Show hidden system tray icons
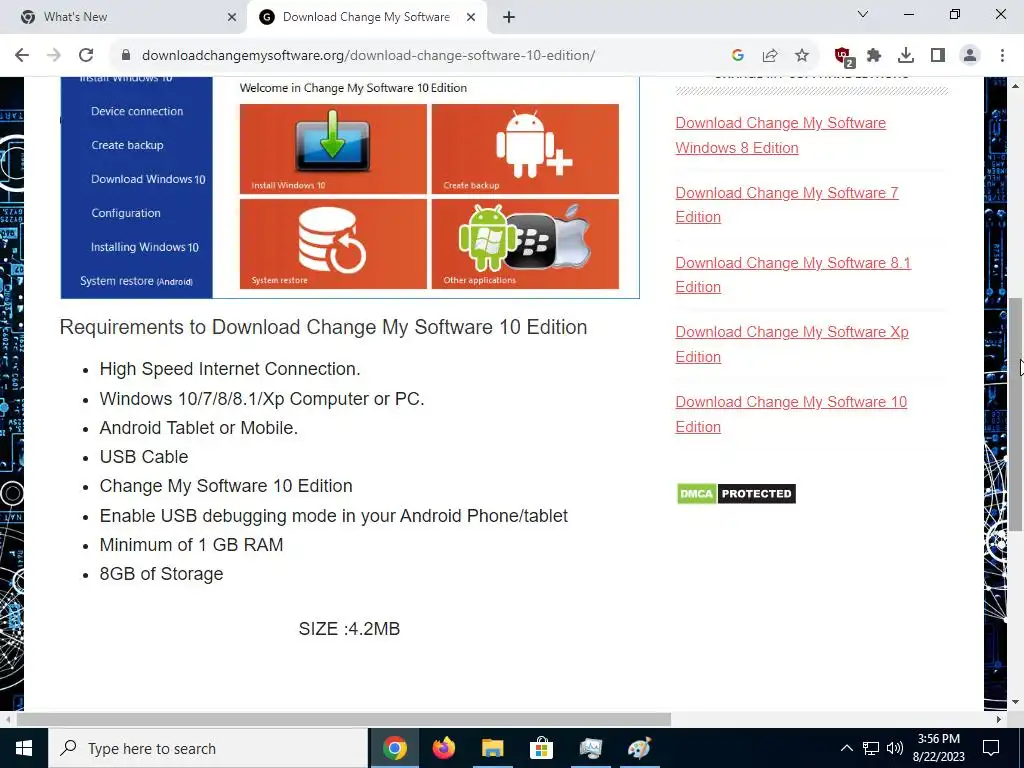This screenshot has width=1024, height=768. click(x=846, y=748)
